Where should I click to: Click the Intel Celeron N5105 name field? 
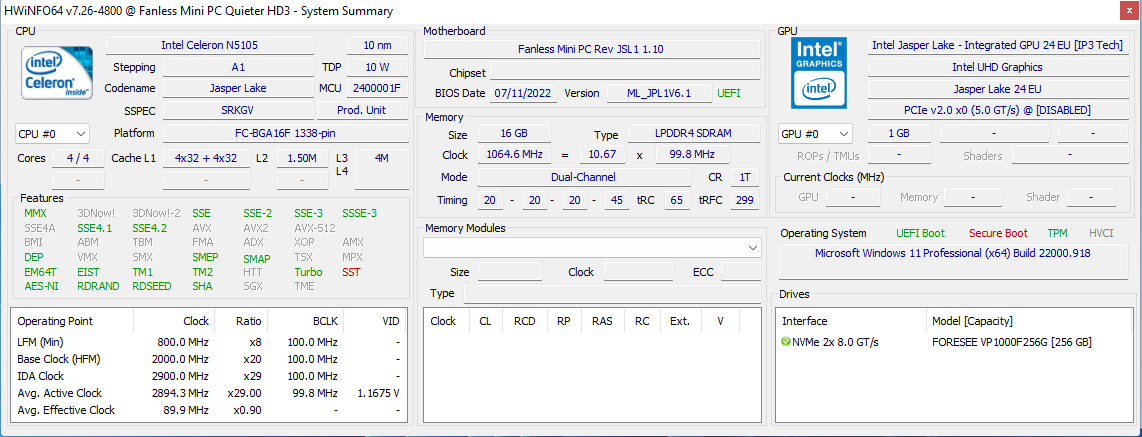click(210, 45)
